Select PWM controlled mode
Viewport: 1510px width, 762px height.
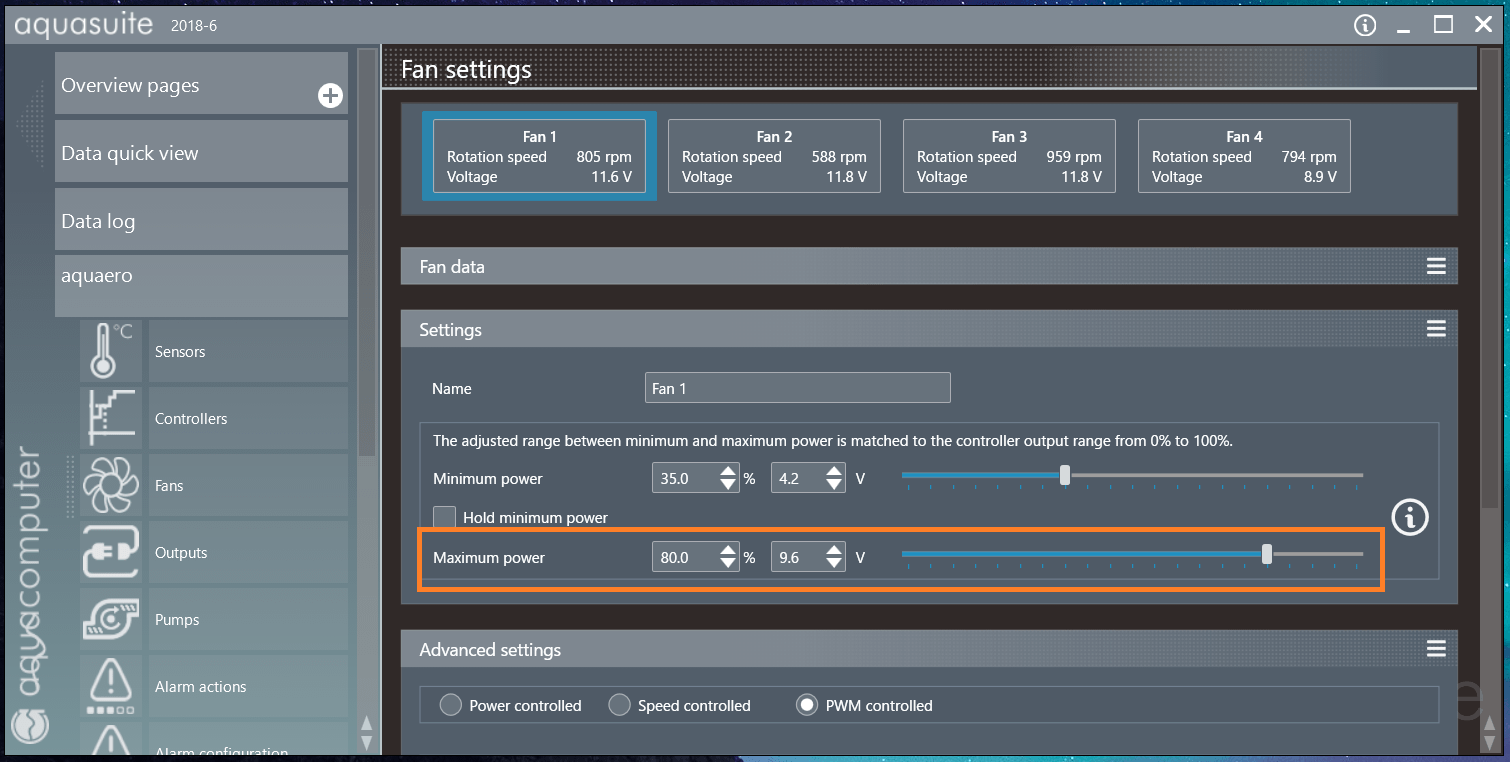807,705
